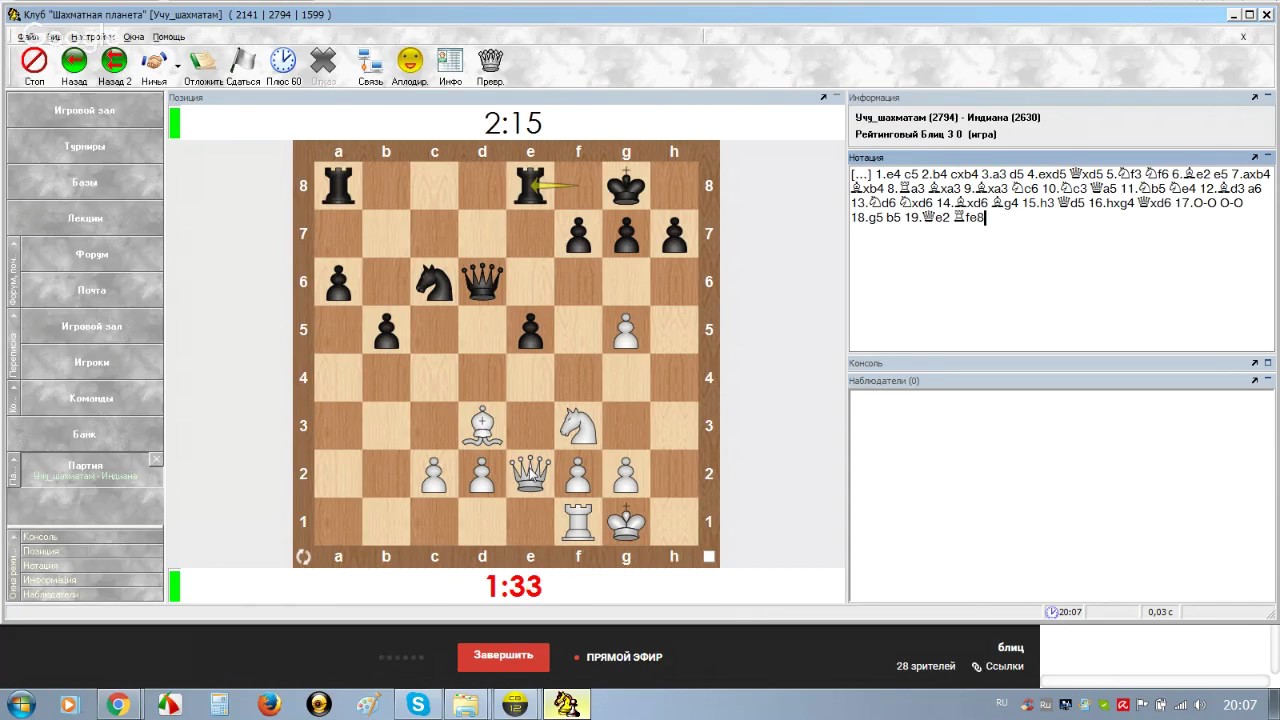This screenshot has width=1280, height=720.
Task: Maximize the Консоль panel
Action: coord(1268,363)
